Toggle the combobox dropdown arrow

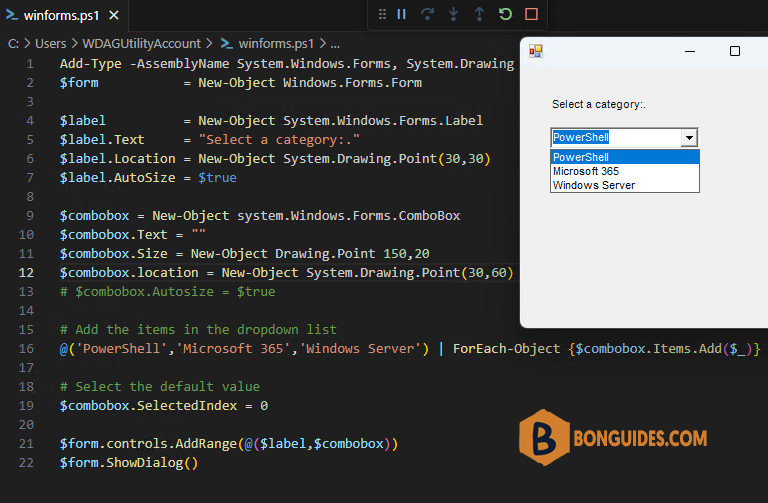[x=689, y=138]
